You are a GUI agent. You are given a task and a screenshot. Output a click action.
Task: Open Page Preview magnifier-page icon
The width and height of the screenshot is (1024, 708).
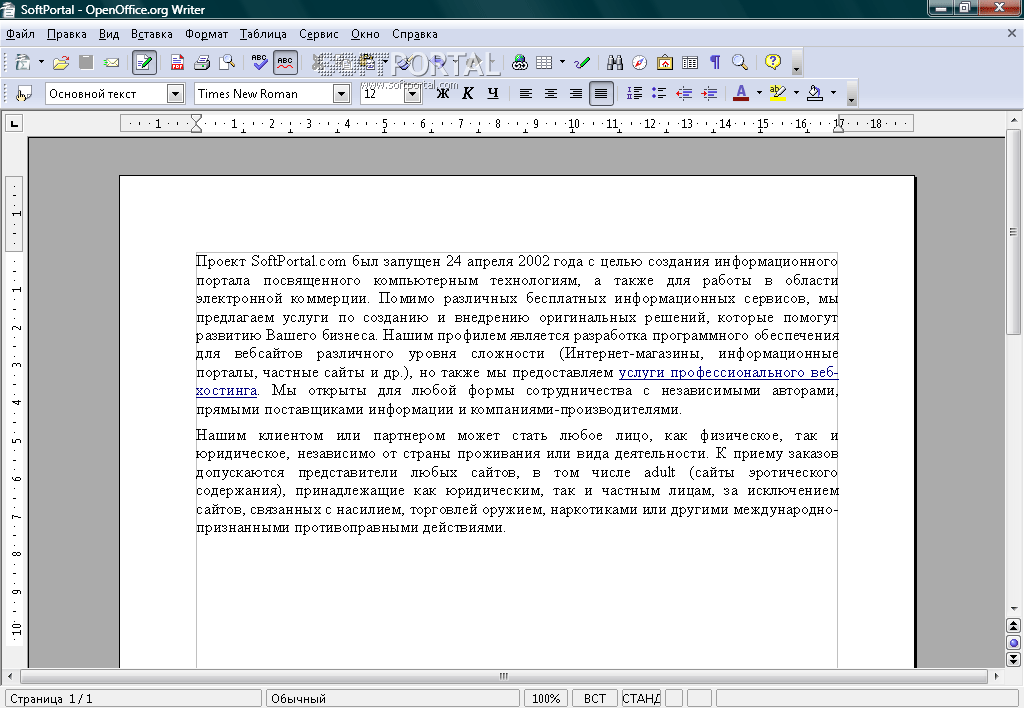[227, 62]
